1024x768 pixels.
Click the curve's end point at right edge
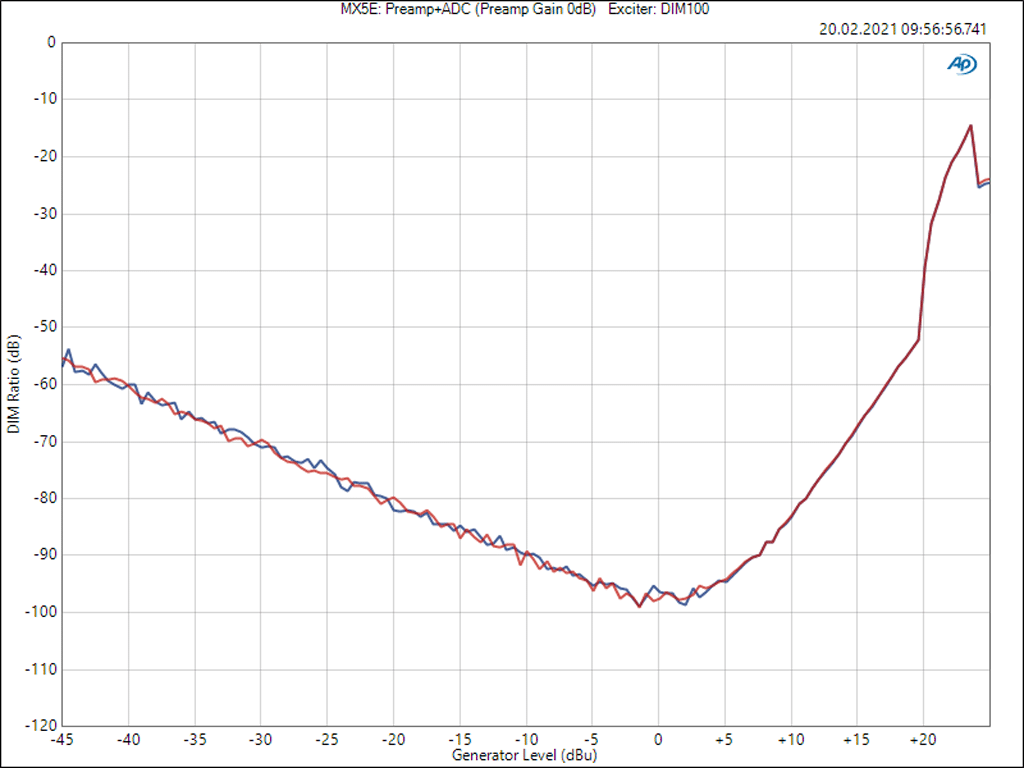988,181
